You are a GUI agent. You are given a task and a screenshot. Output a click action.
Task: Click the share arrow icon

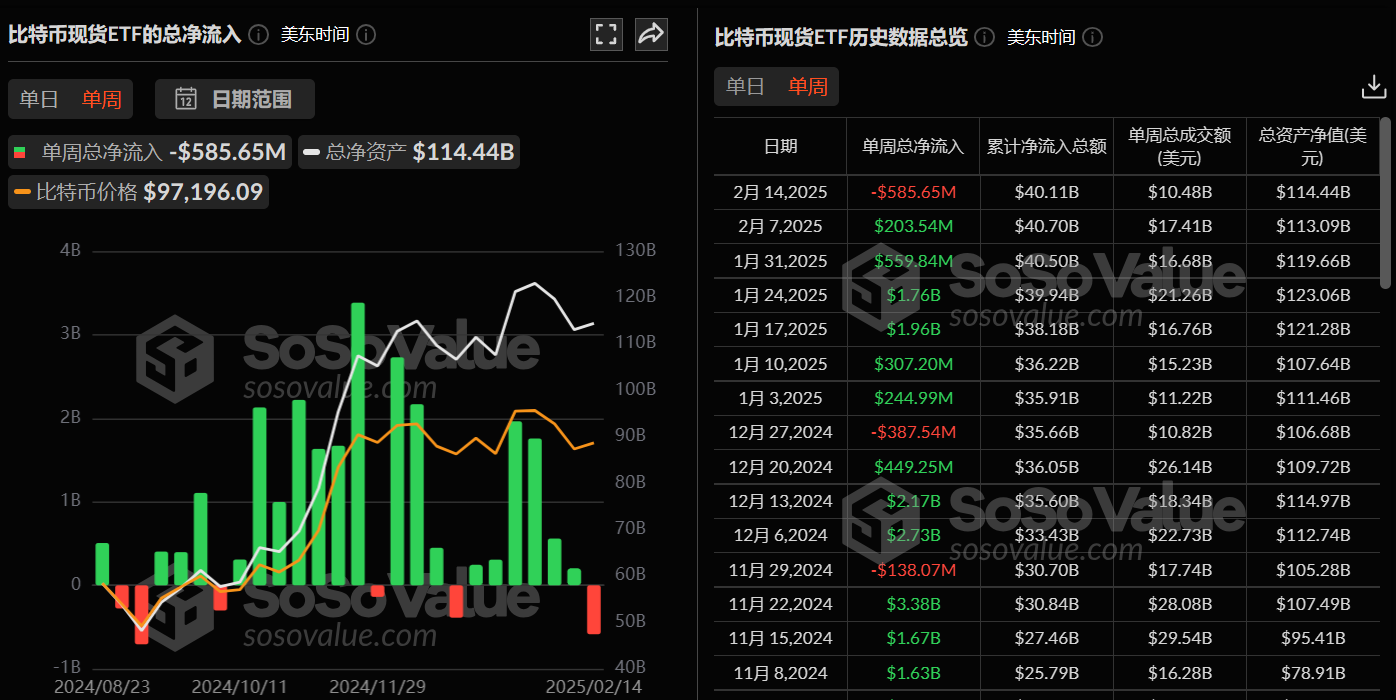click(651, 34)
